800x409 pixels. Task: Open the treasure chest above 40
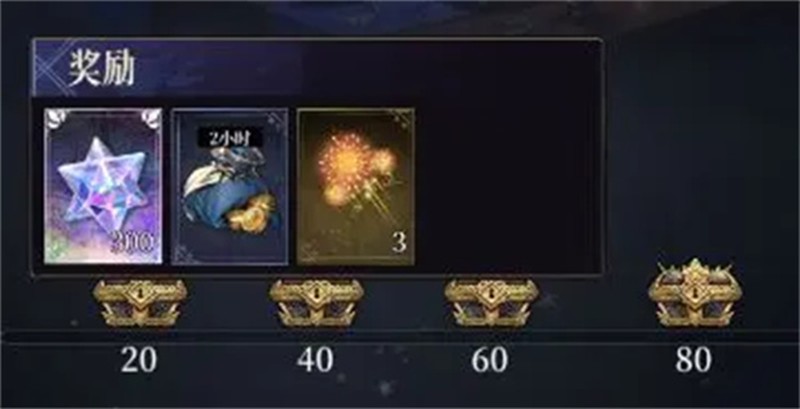pos(316,302)
